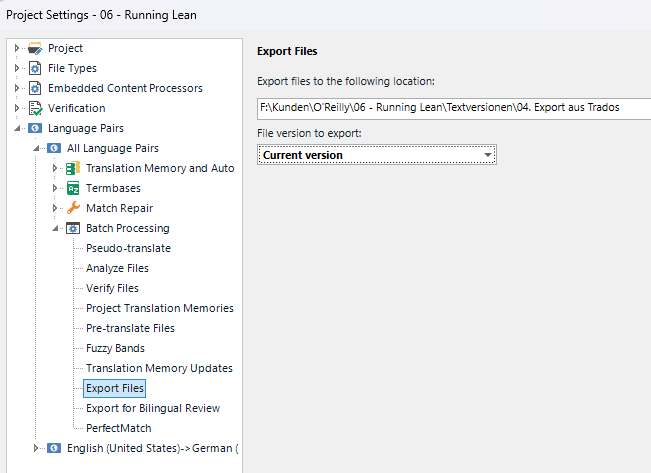651x473 pixels.
Task: Select Pseudo-translate in the tree
Action: (x=128, y=248)
